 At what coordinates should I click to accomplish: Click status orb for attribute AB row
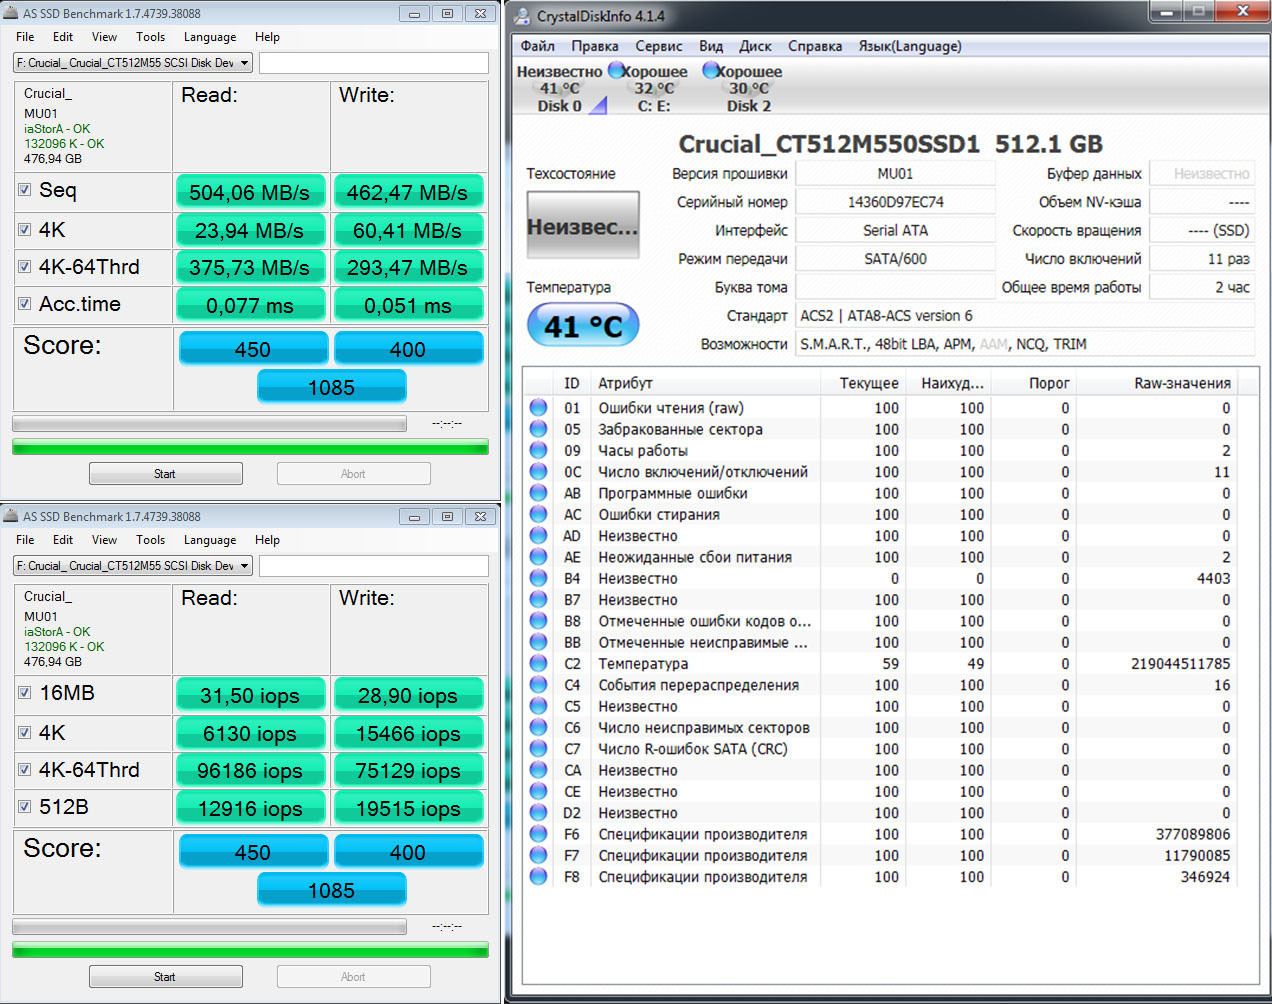(538, 493)
